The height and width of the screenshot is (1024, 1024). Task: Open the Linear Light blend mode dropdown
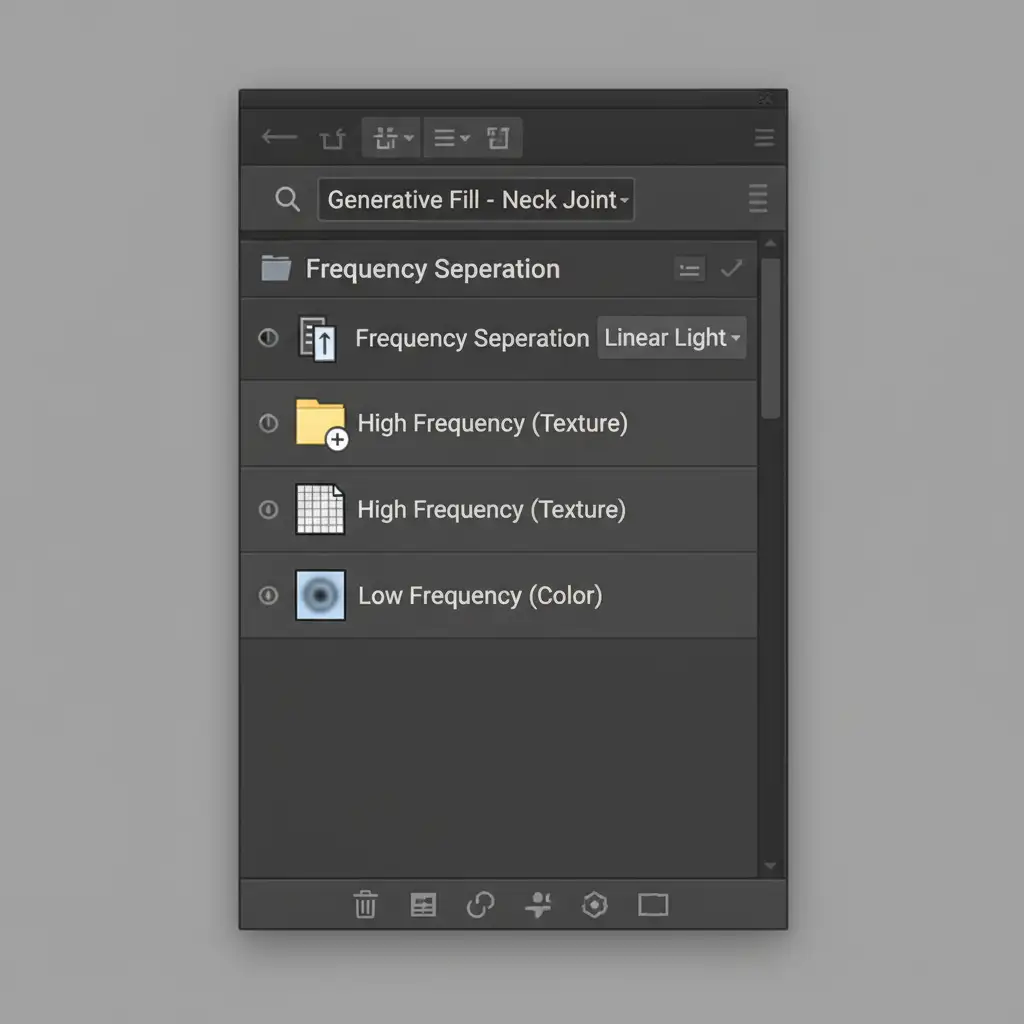pyautogui.click(x=672, y=338)
